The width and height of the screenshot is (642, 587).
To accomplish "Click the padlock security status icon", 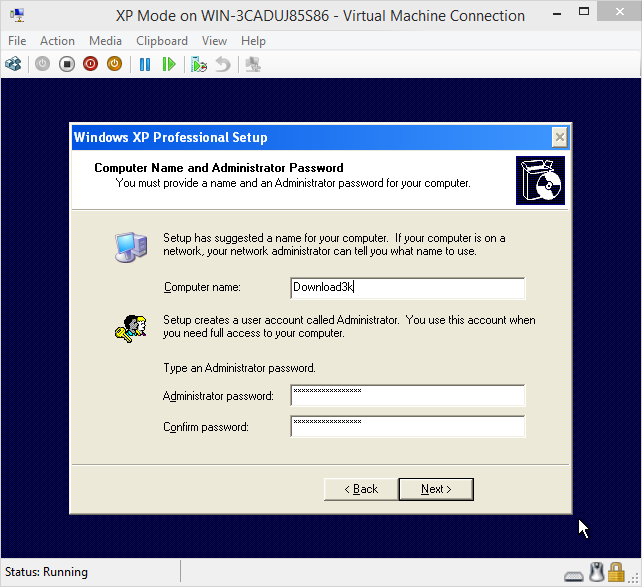I will coord(616,572).
